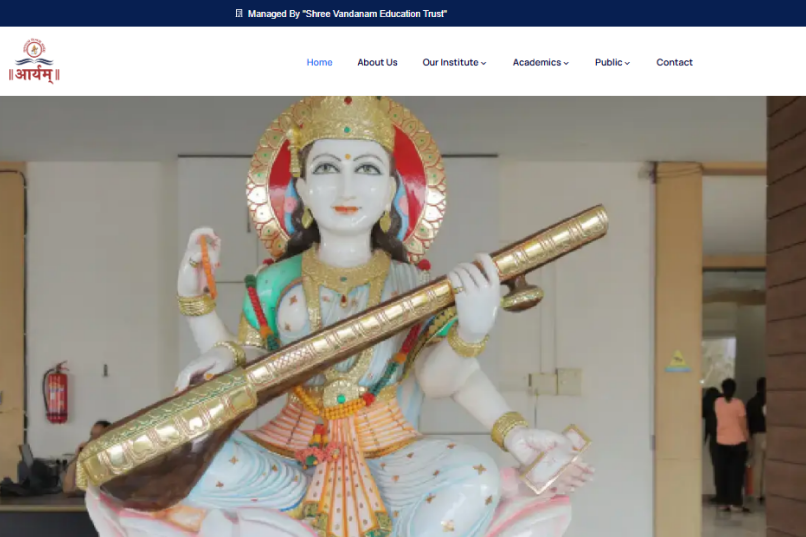Click the building icon before Managed By
Screen dimensions: 806x537
[238, 14]
